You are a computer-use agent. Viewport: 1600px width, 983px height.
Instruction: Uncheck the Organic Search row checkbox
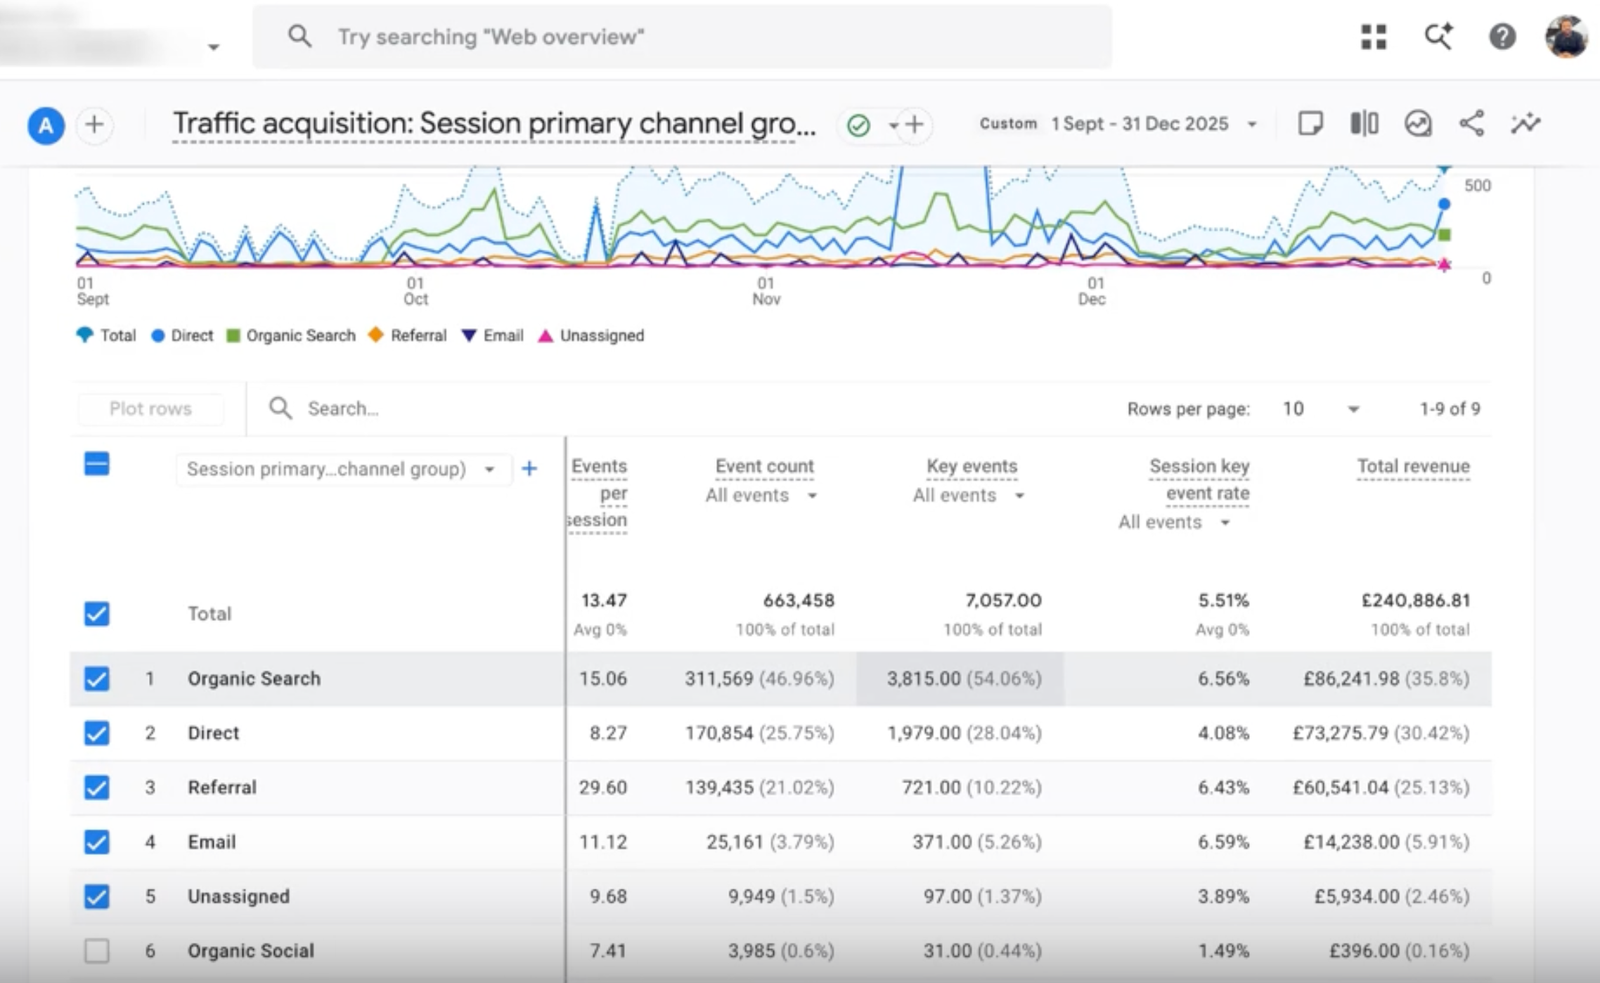pyautogui.click(x=97, y=679)
